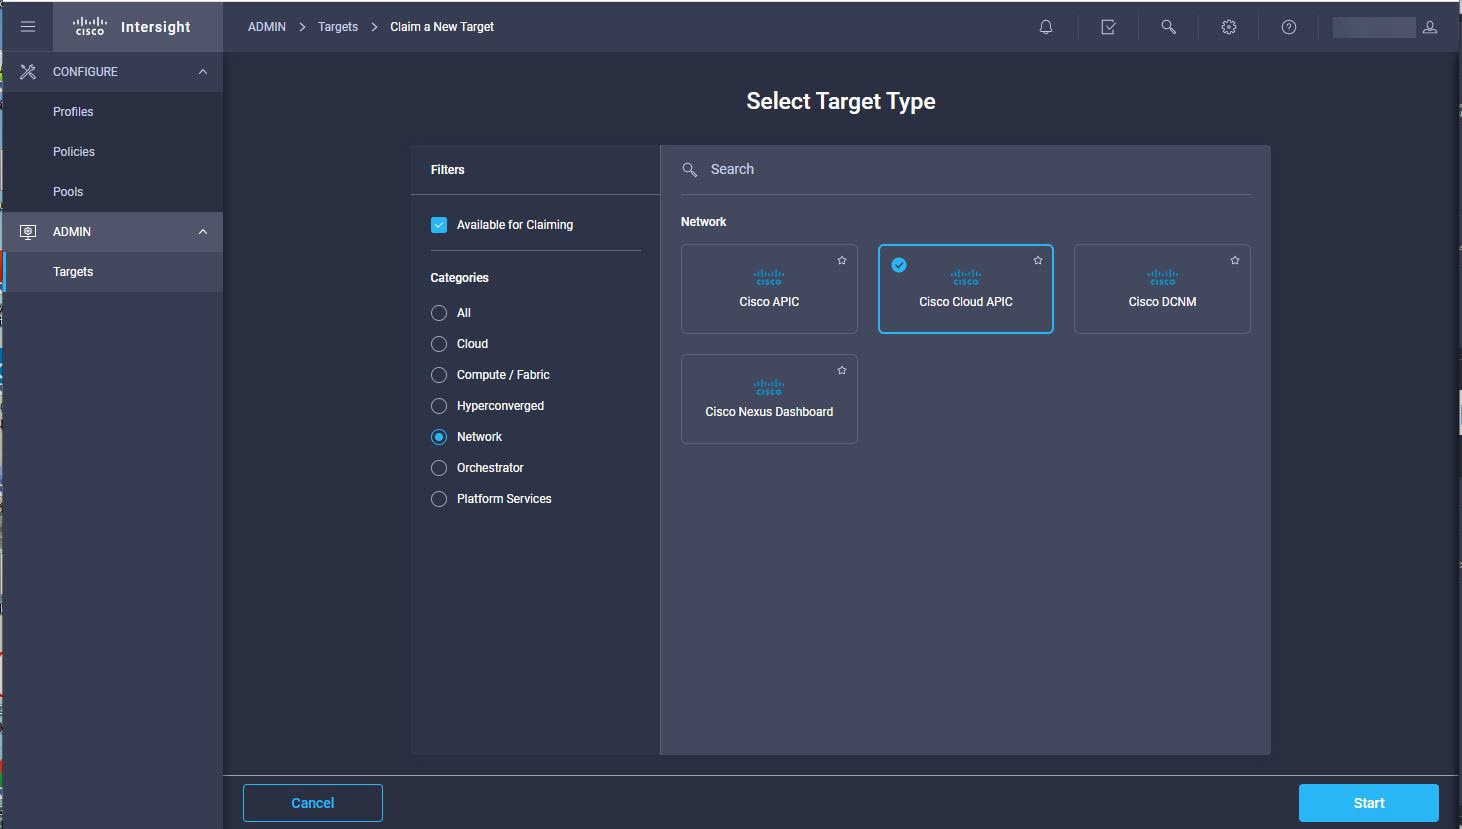Click the Start button

(1369, 803)
